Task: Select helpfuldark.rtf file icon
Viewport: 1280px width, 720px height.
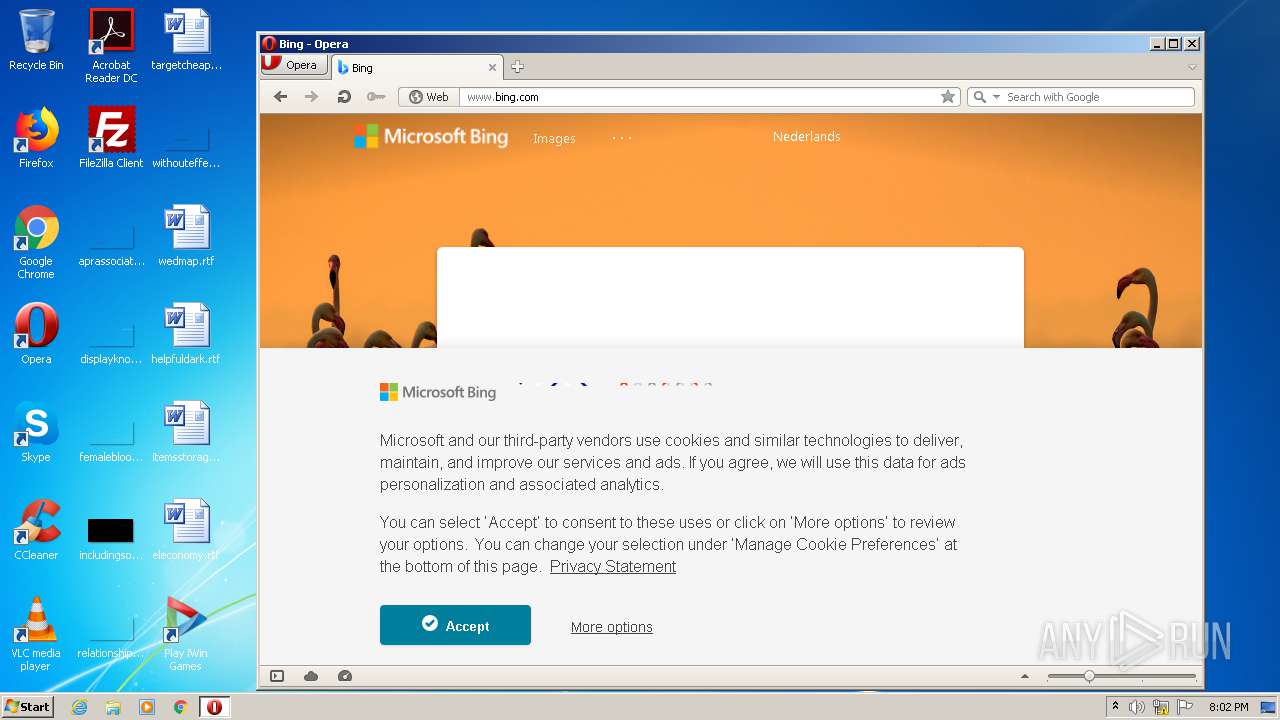Action: click(186, 334)
